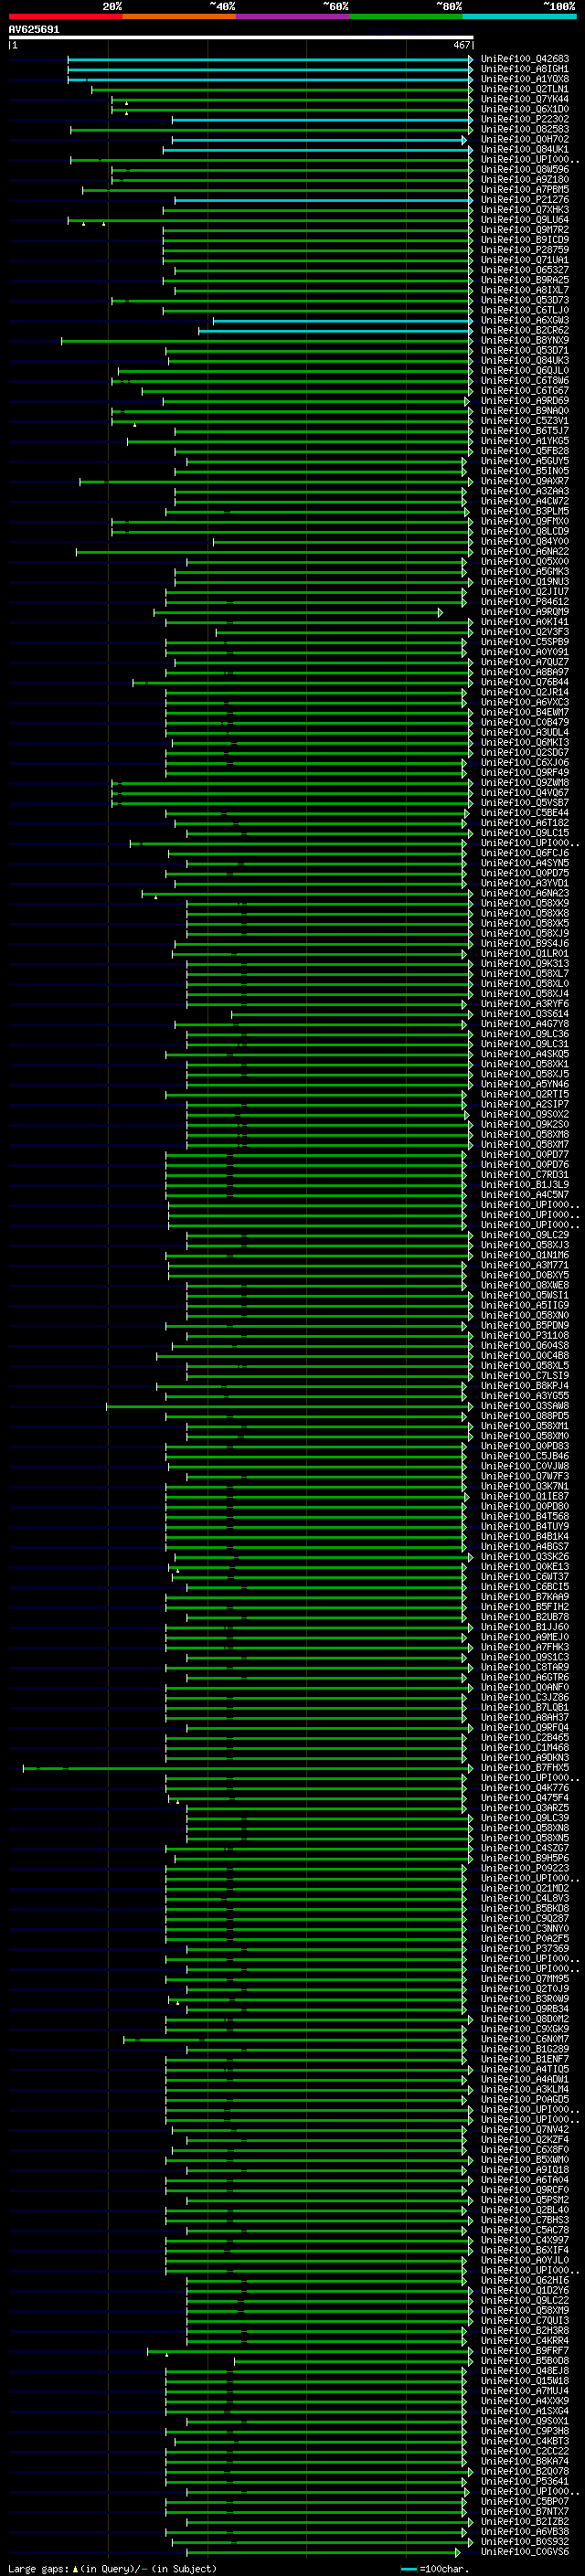Image resolution: width=585 pixels, height=2576 pixels.
Task: Click the UniRef100_P28759 label
Action: click(x=525, y=250)
